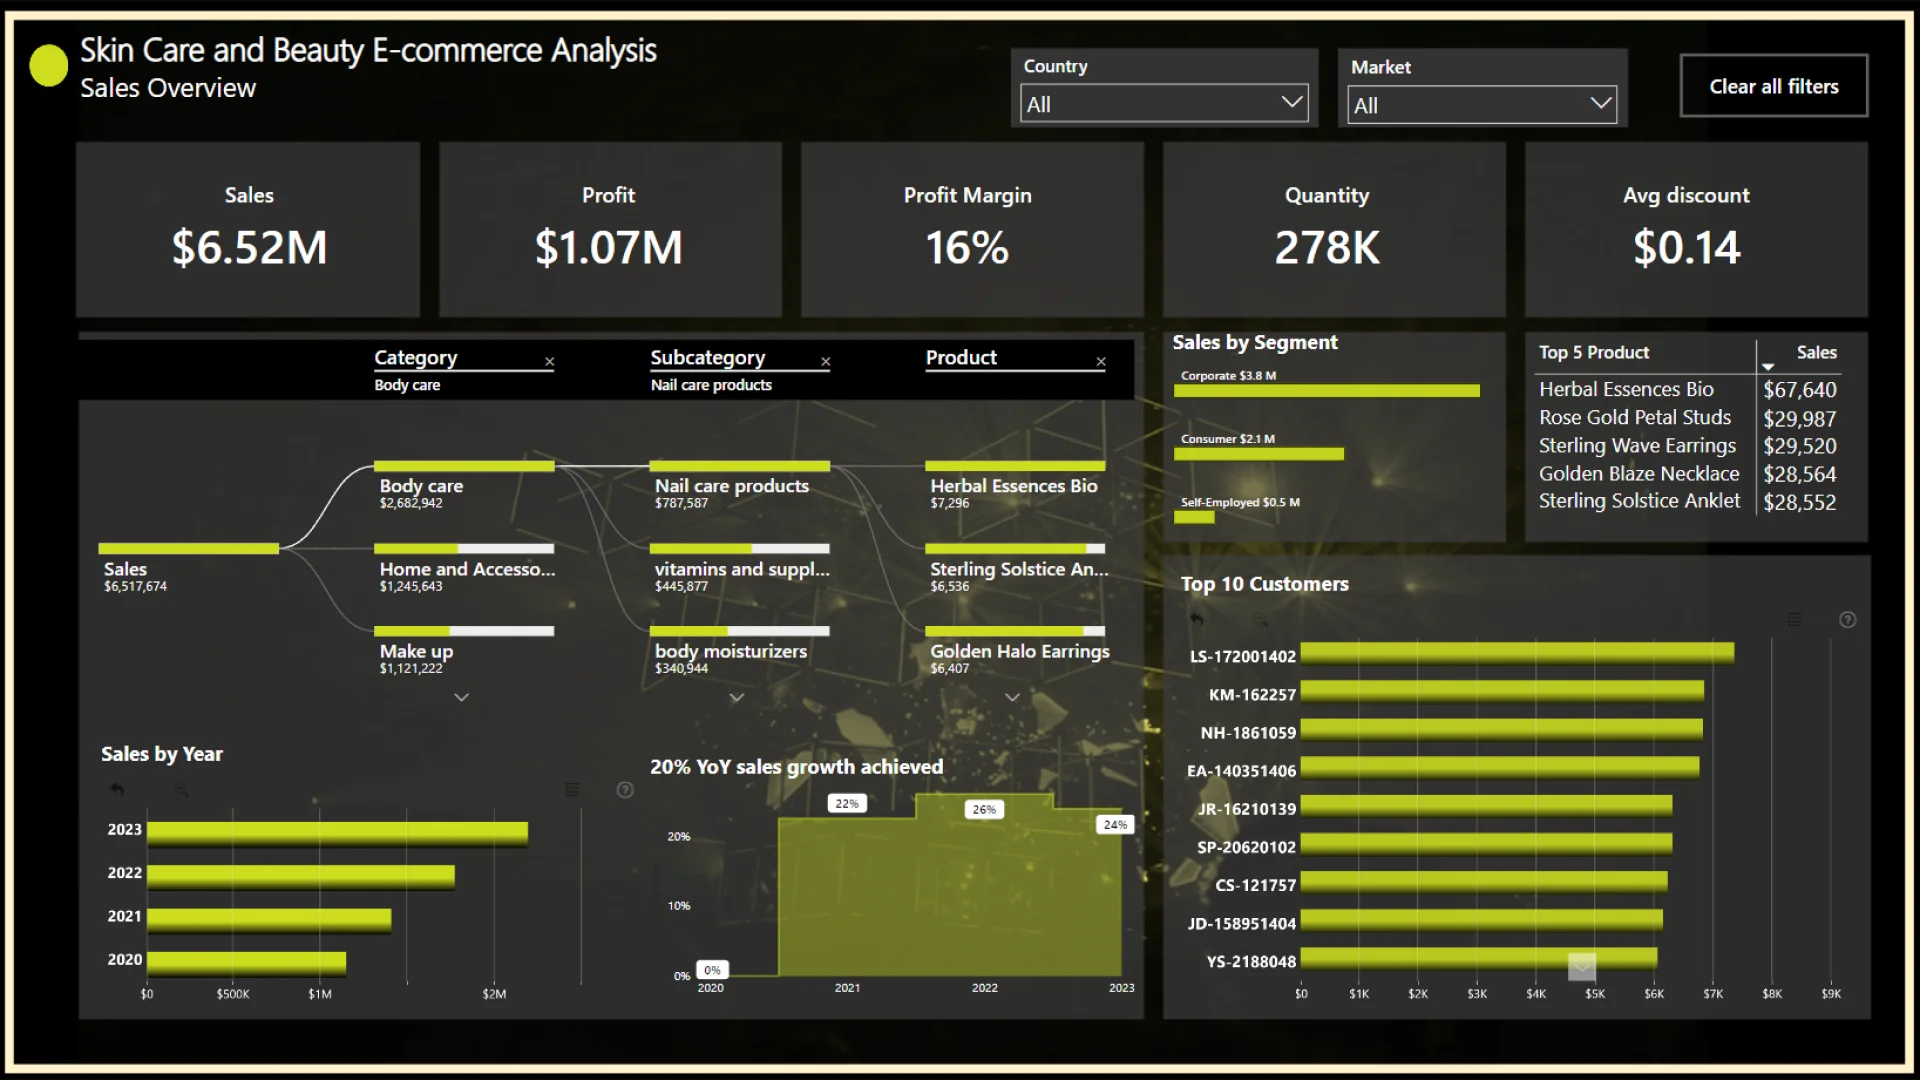Select the Corporate segment bar
The image size is (1920, 1080).
[x=1326, y=391]
